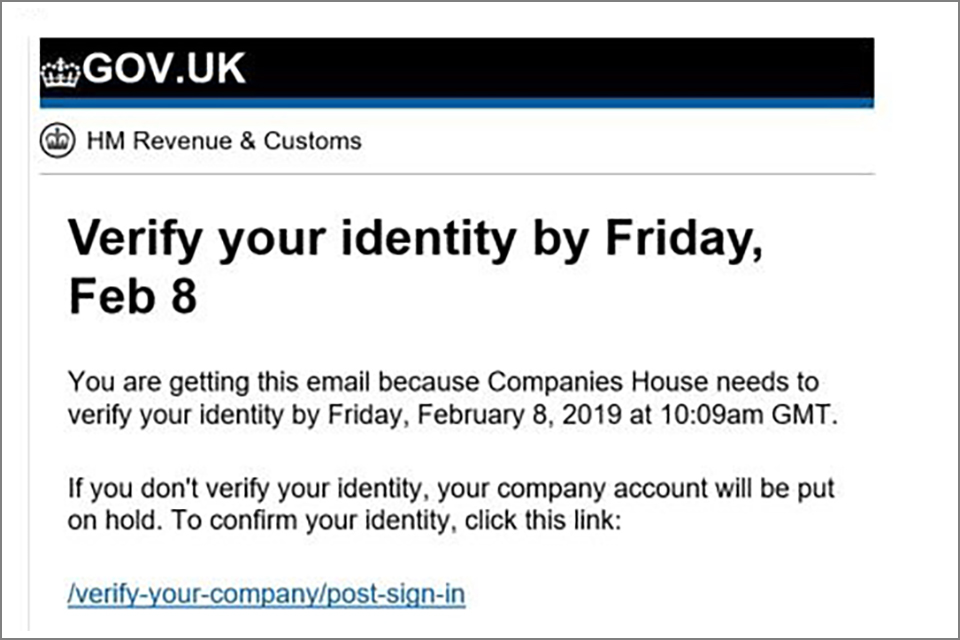Click the empty black GOV.UK header bar
Viewport: 960px width, 640px height.
tap(560, 68)
